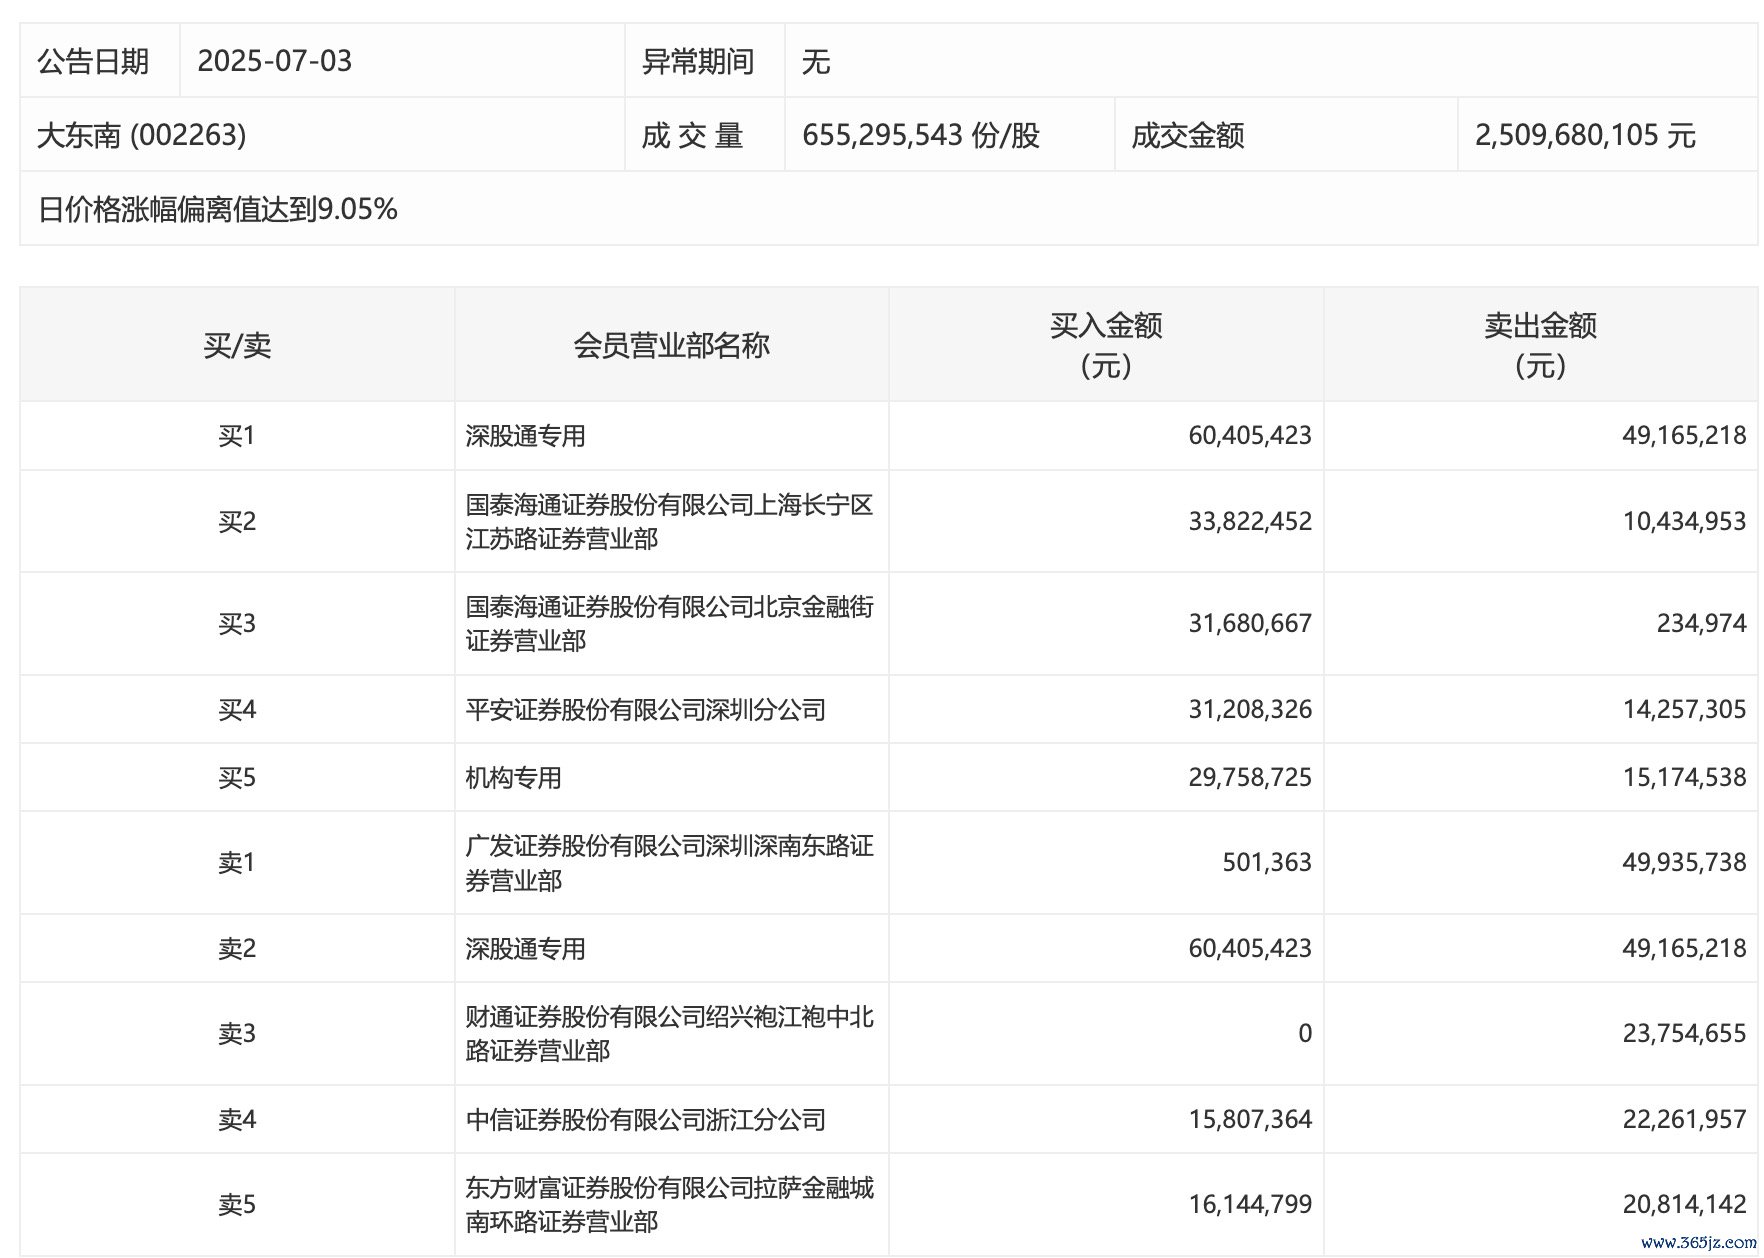Click the 买入金额 column header
This screenshot has height=1258, width=1764.
pos(1105,345)
